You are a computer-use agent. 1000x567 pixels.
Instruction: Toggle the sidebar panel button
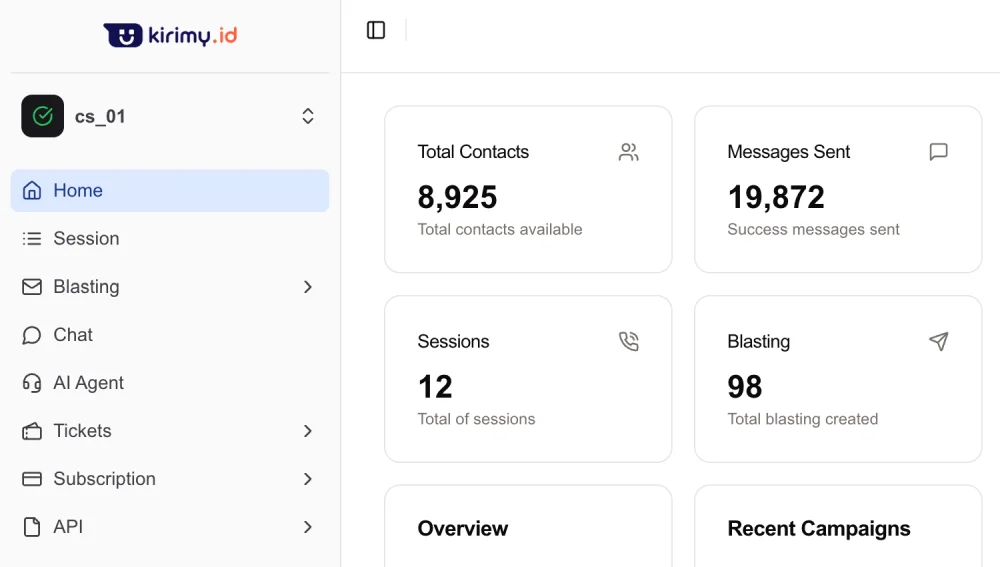[x=376, y=30]
